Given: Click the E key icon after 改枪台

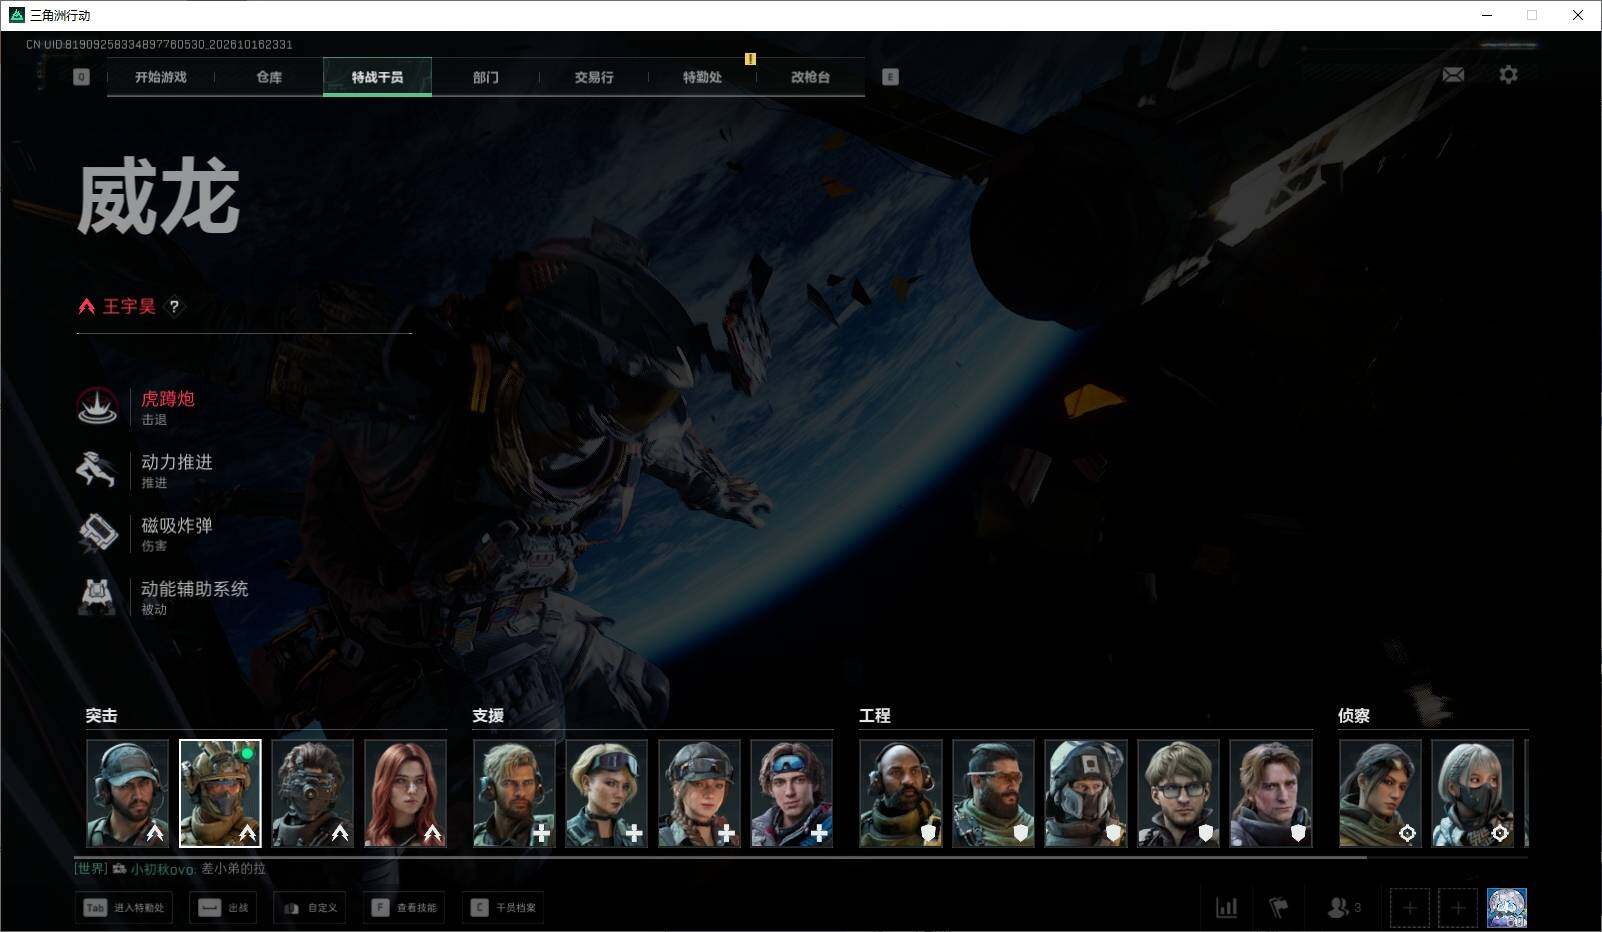Looking at the screenshot, I should pos(890,77).
